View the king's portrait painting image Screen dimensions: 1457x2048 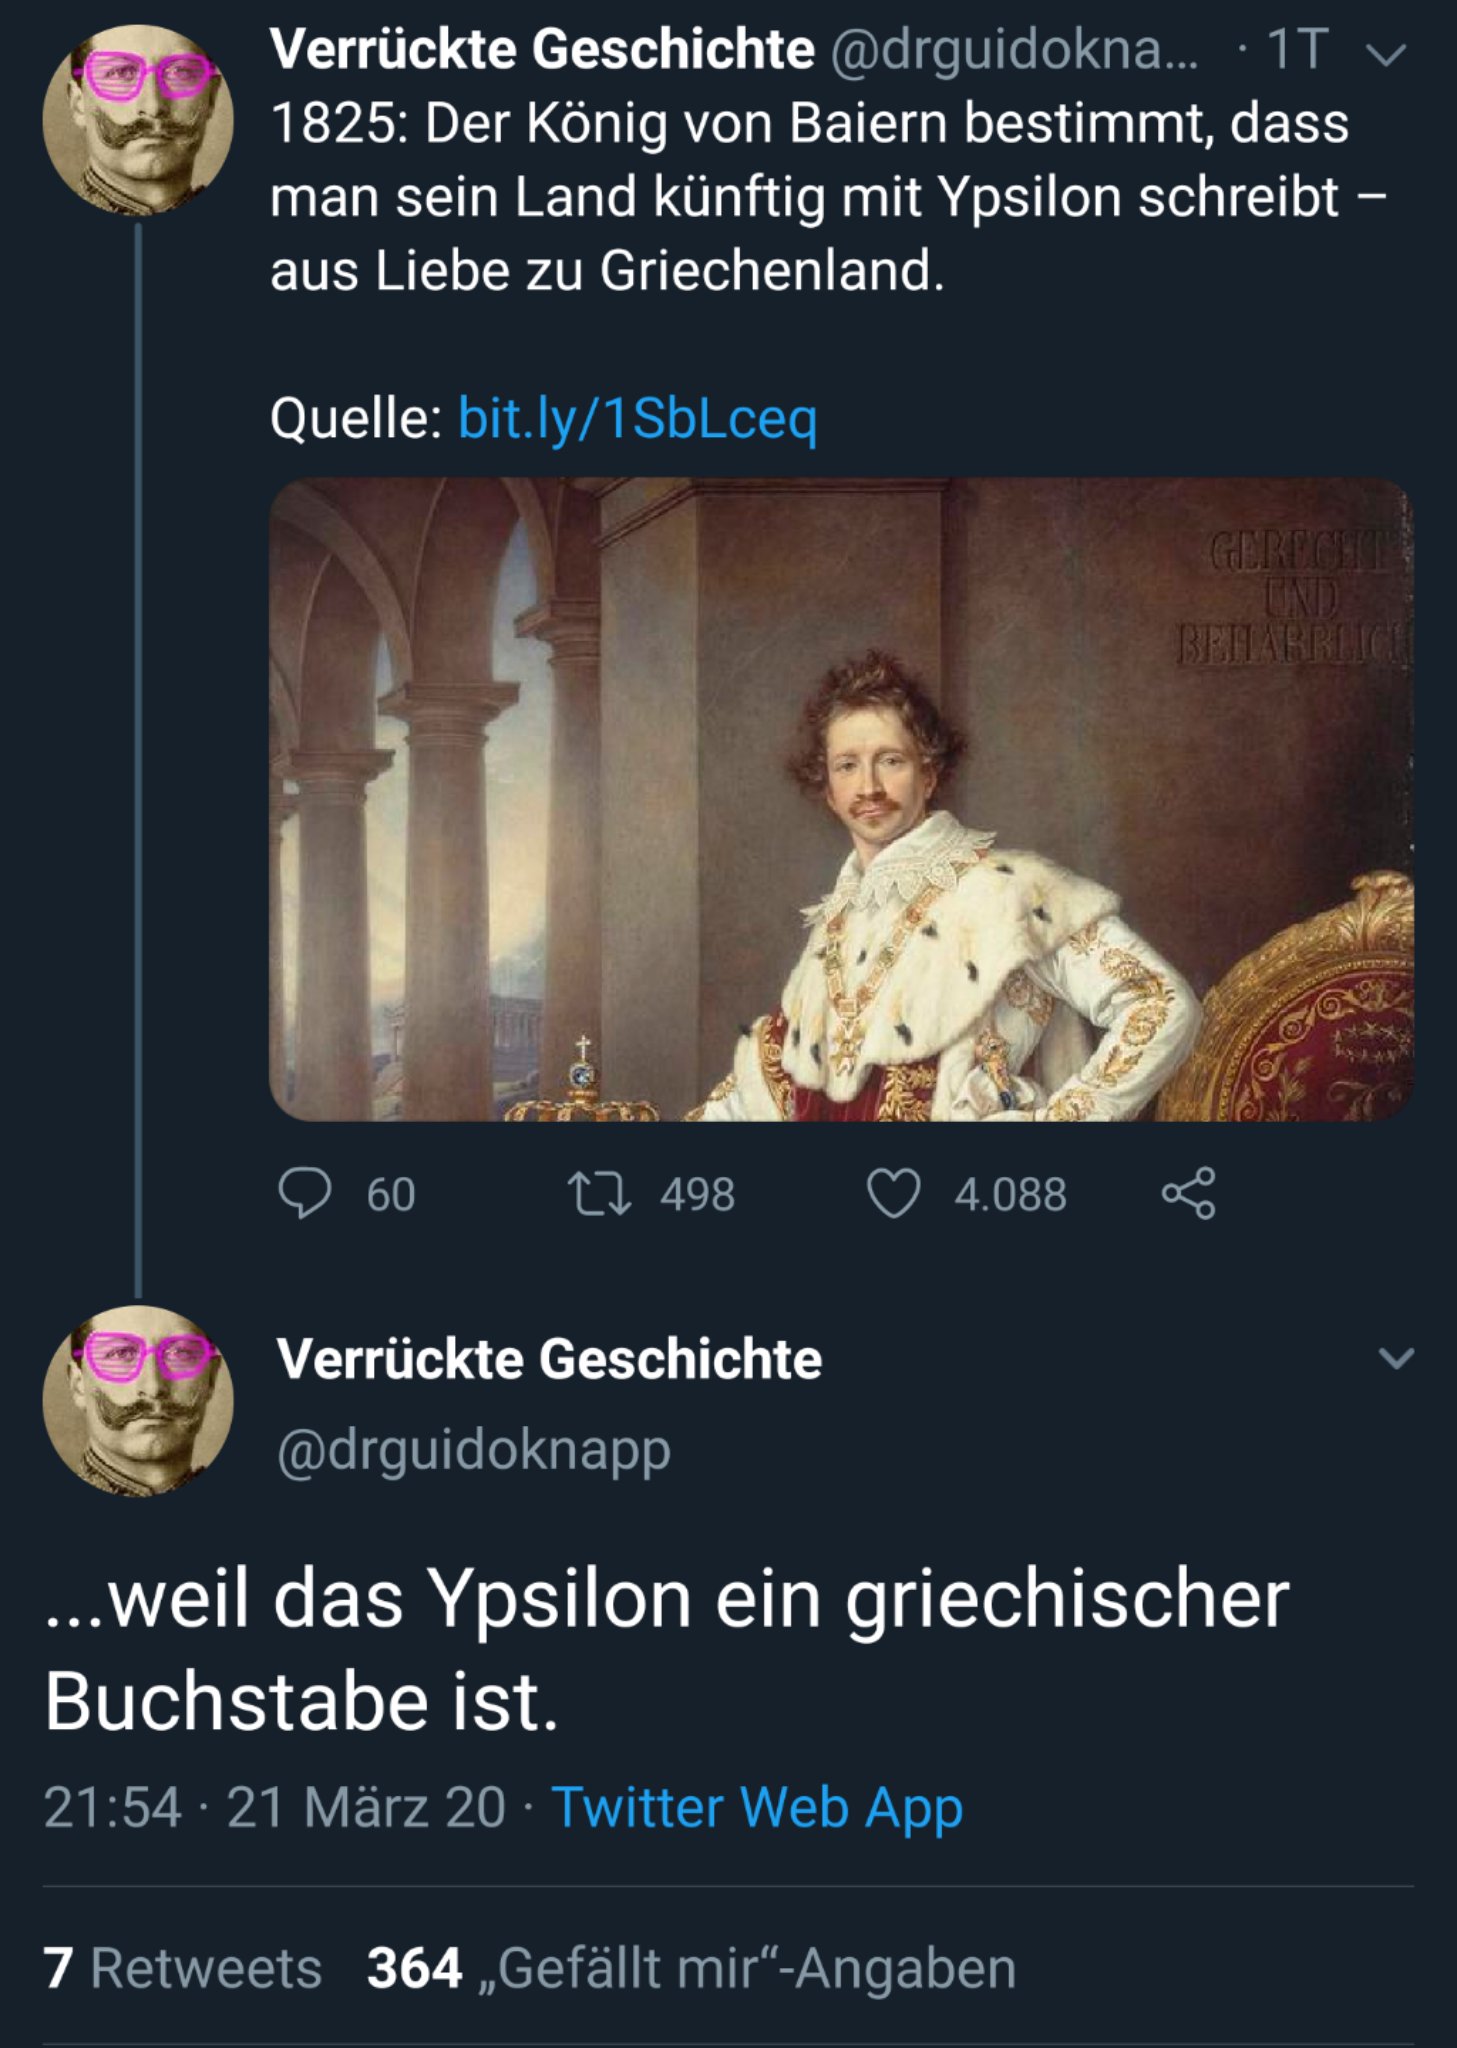click(840, 799)
